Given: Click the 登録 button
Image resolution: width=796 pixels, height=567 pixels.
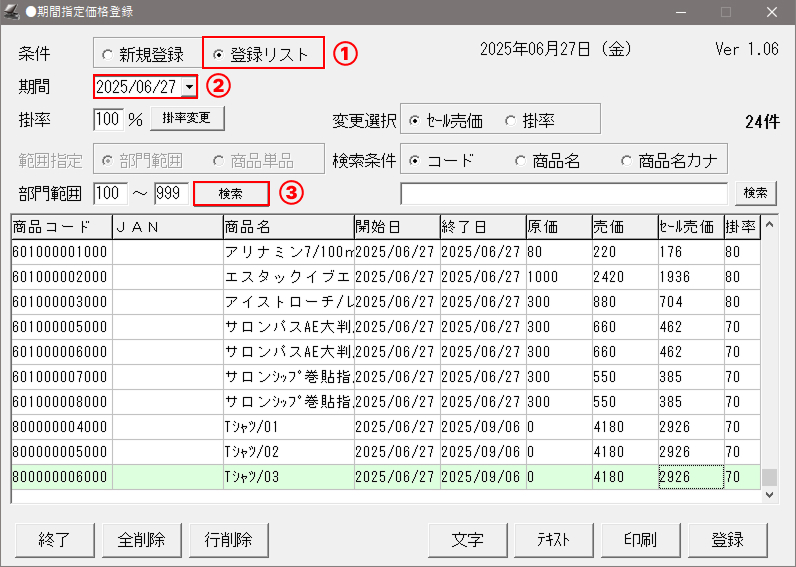Looking at the screenshot, I should [x=727, y=540].
